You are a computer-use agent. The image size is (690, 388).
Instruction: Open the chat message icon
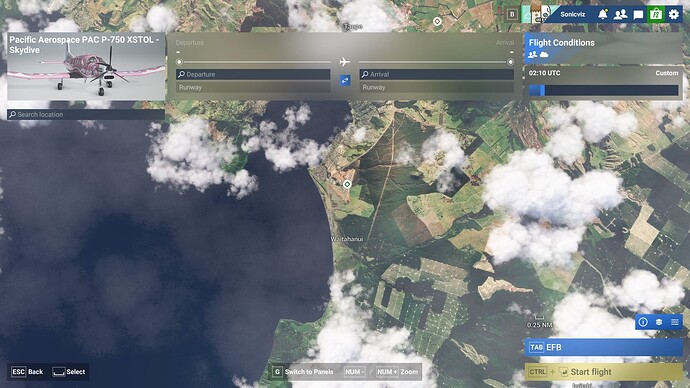(638, 15)
